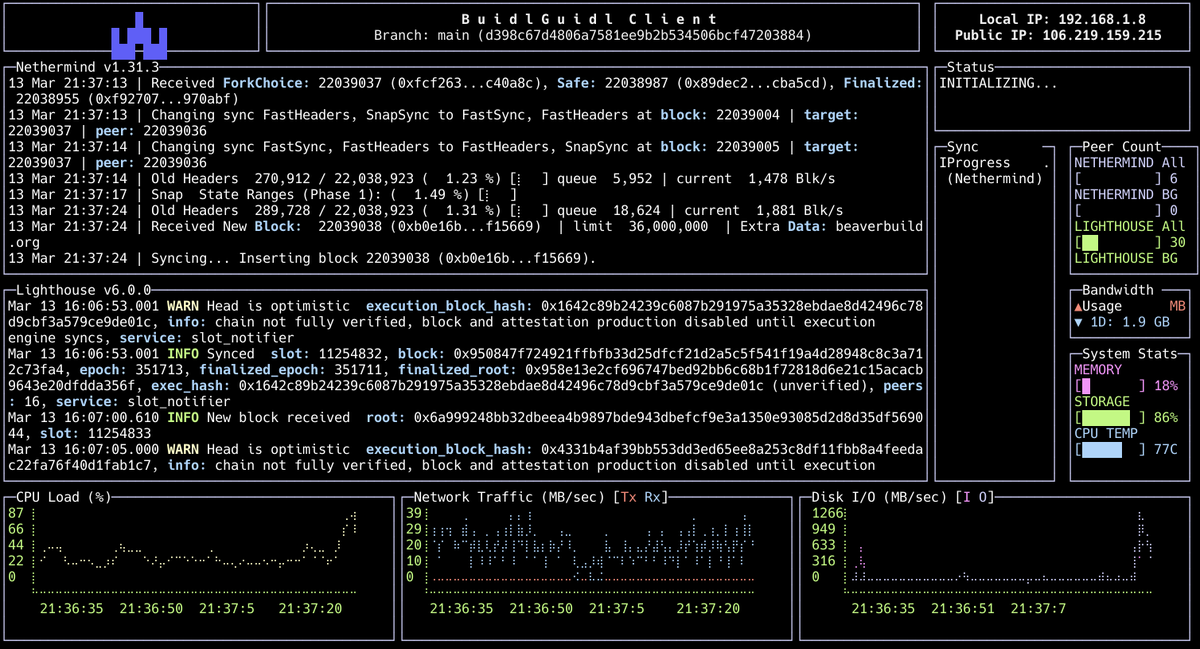
Task: Click the NETHERMIND All peer gauge showing 6
Action: pyautogui.click(x=1119, y=178)
